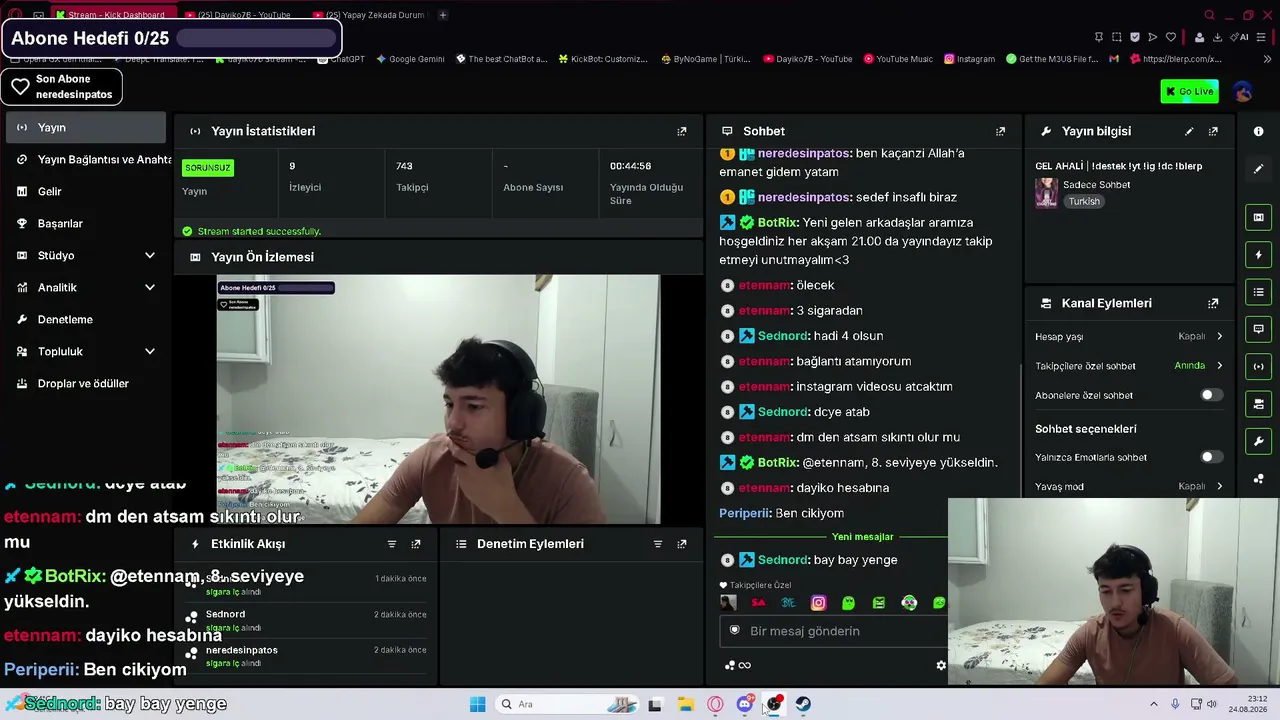This screenshot has height=720, width=1280.
Task: Open the Google Gemini bookmark
Action: pos(410,59)
